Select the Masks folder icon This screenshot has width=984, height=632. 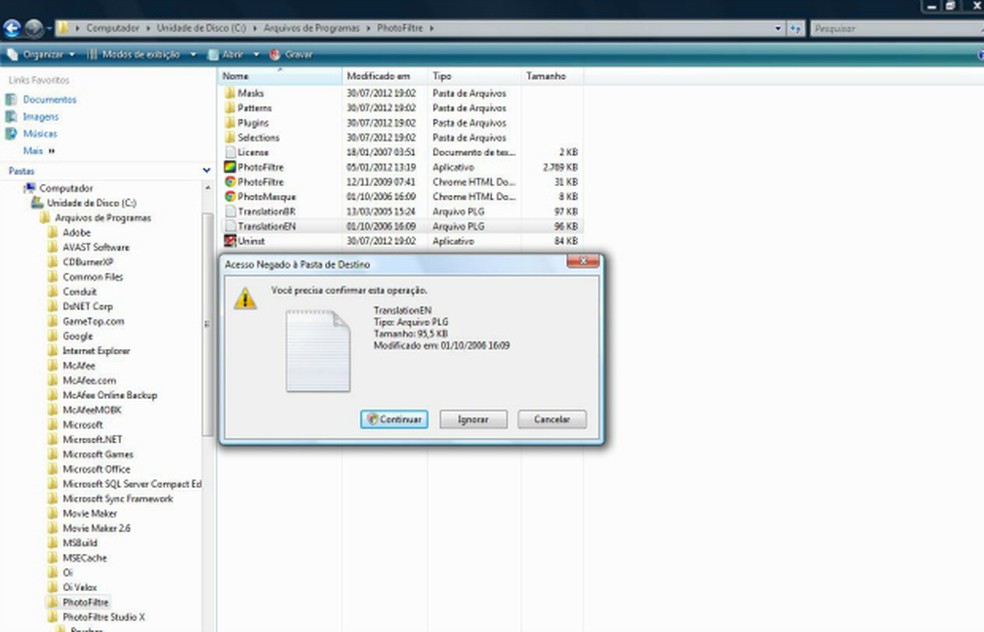(x=230, y=93)
